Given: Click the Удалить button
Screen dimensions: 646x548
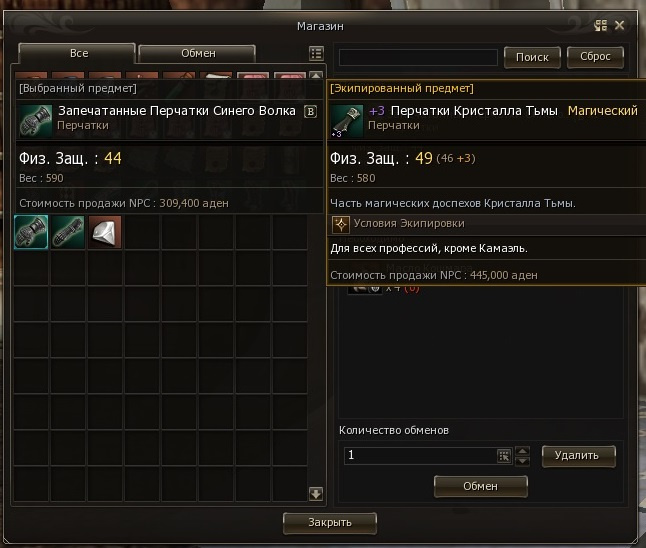Looking at the screenshot, I should (x=578, y=456).
